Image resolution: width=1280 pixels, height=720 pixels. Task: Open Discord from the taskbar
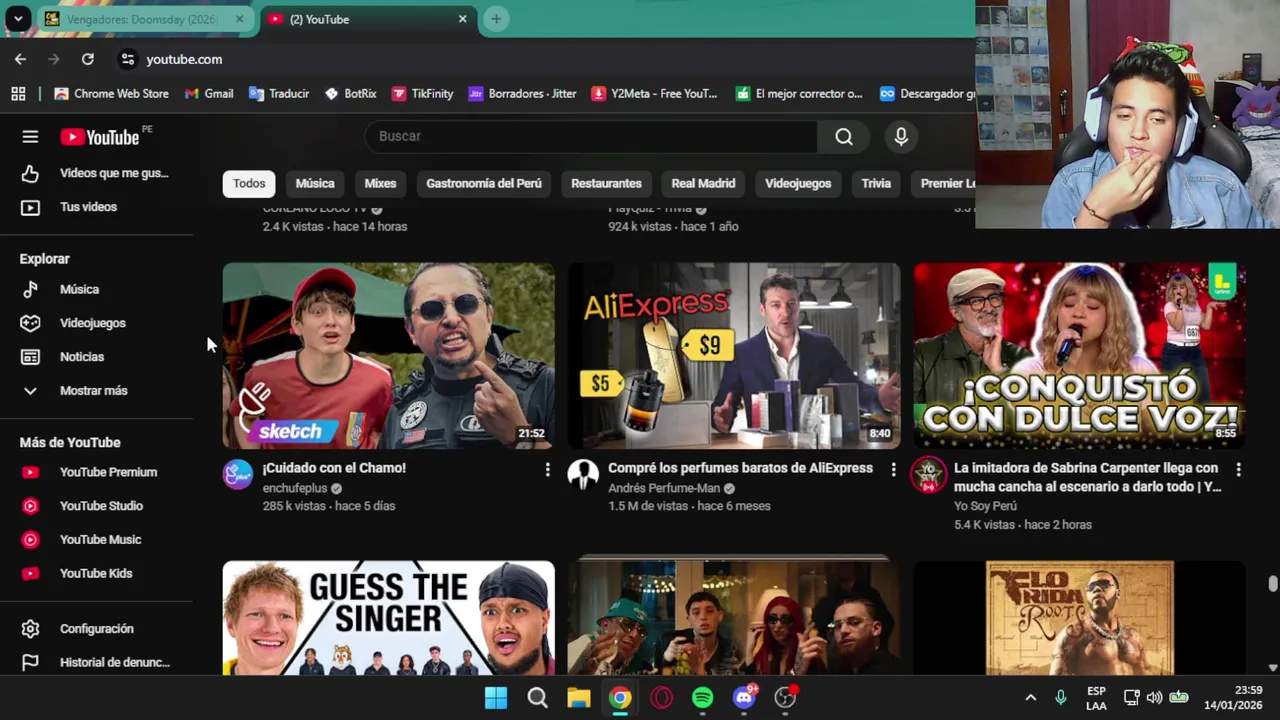[x=744, y=698]
